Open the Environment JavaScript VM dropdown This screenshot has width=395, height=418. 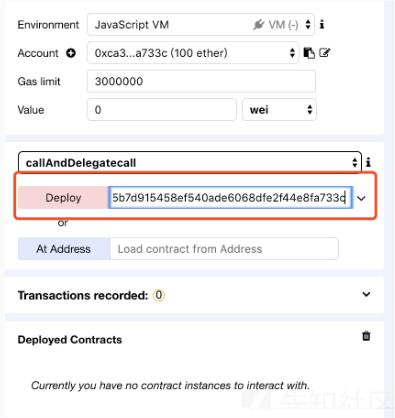[x=201, y=25]
